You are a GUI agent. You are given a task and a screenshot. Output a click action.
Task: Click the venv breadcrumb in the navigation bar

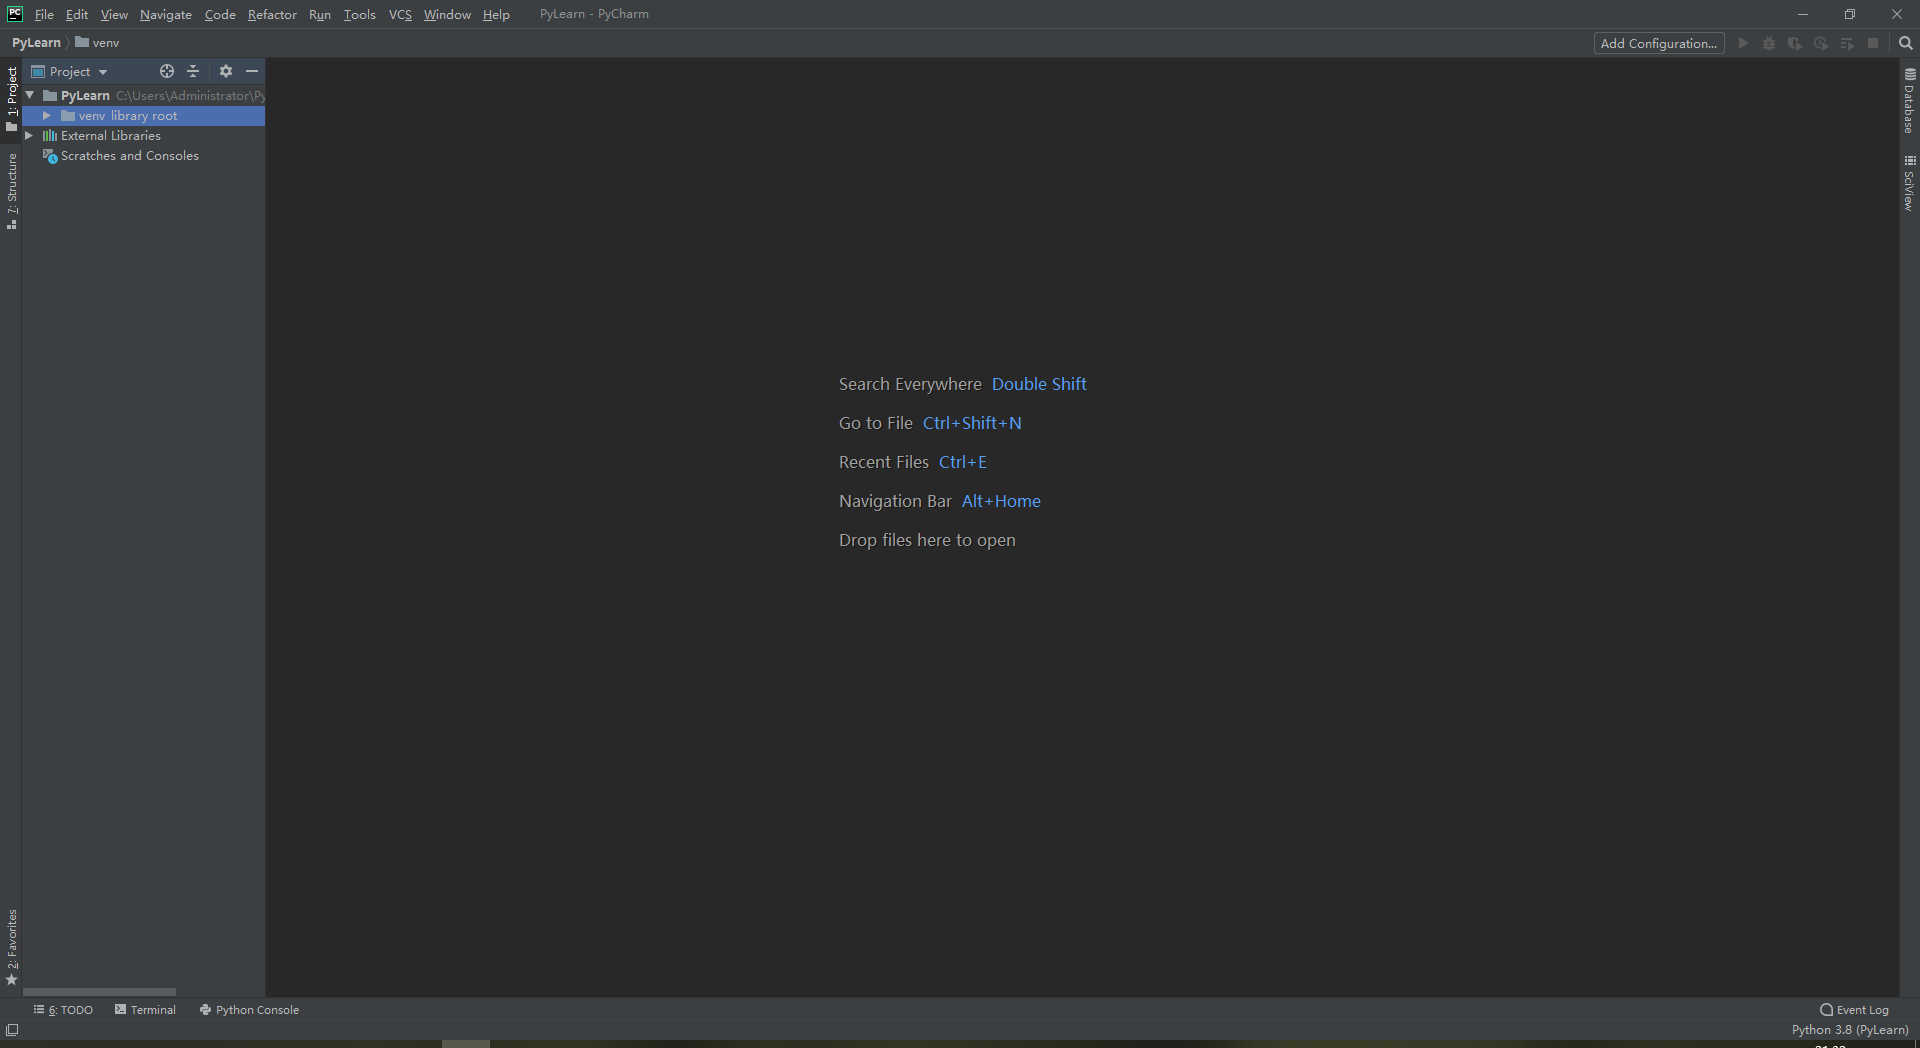click(x=97, y=43)
